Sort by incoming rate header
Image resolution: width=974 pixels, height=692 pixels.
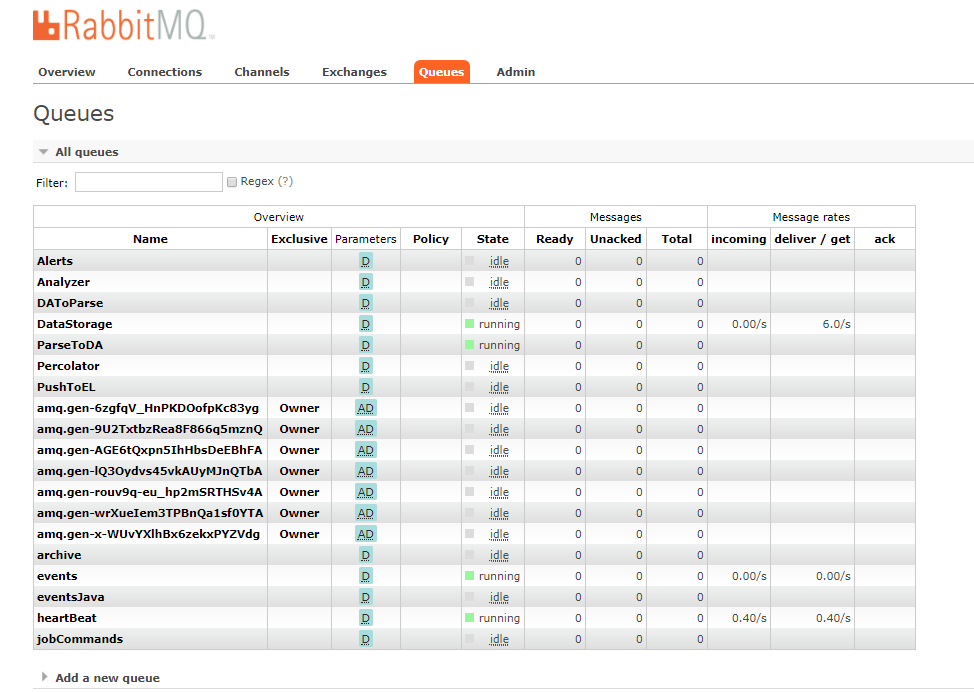pos(739,239)
